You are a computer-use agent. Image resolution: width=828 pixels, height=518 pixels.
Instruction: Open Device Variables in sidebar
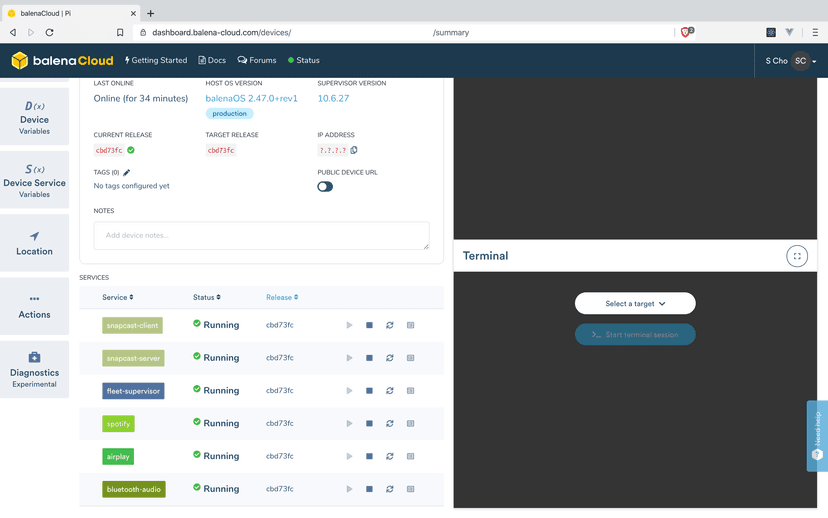35,117
